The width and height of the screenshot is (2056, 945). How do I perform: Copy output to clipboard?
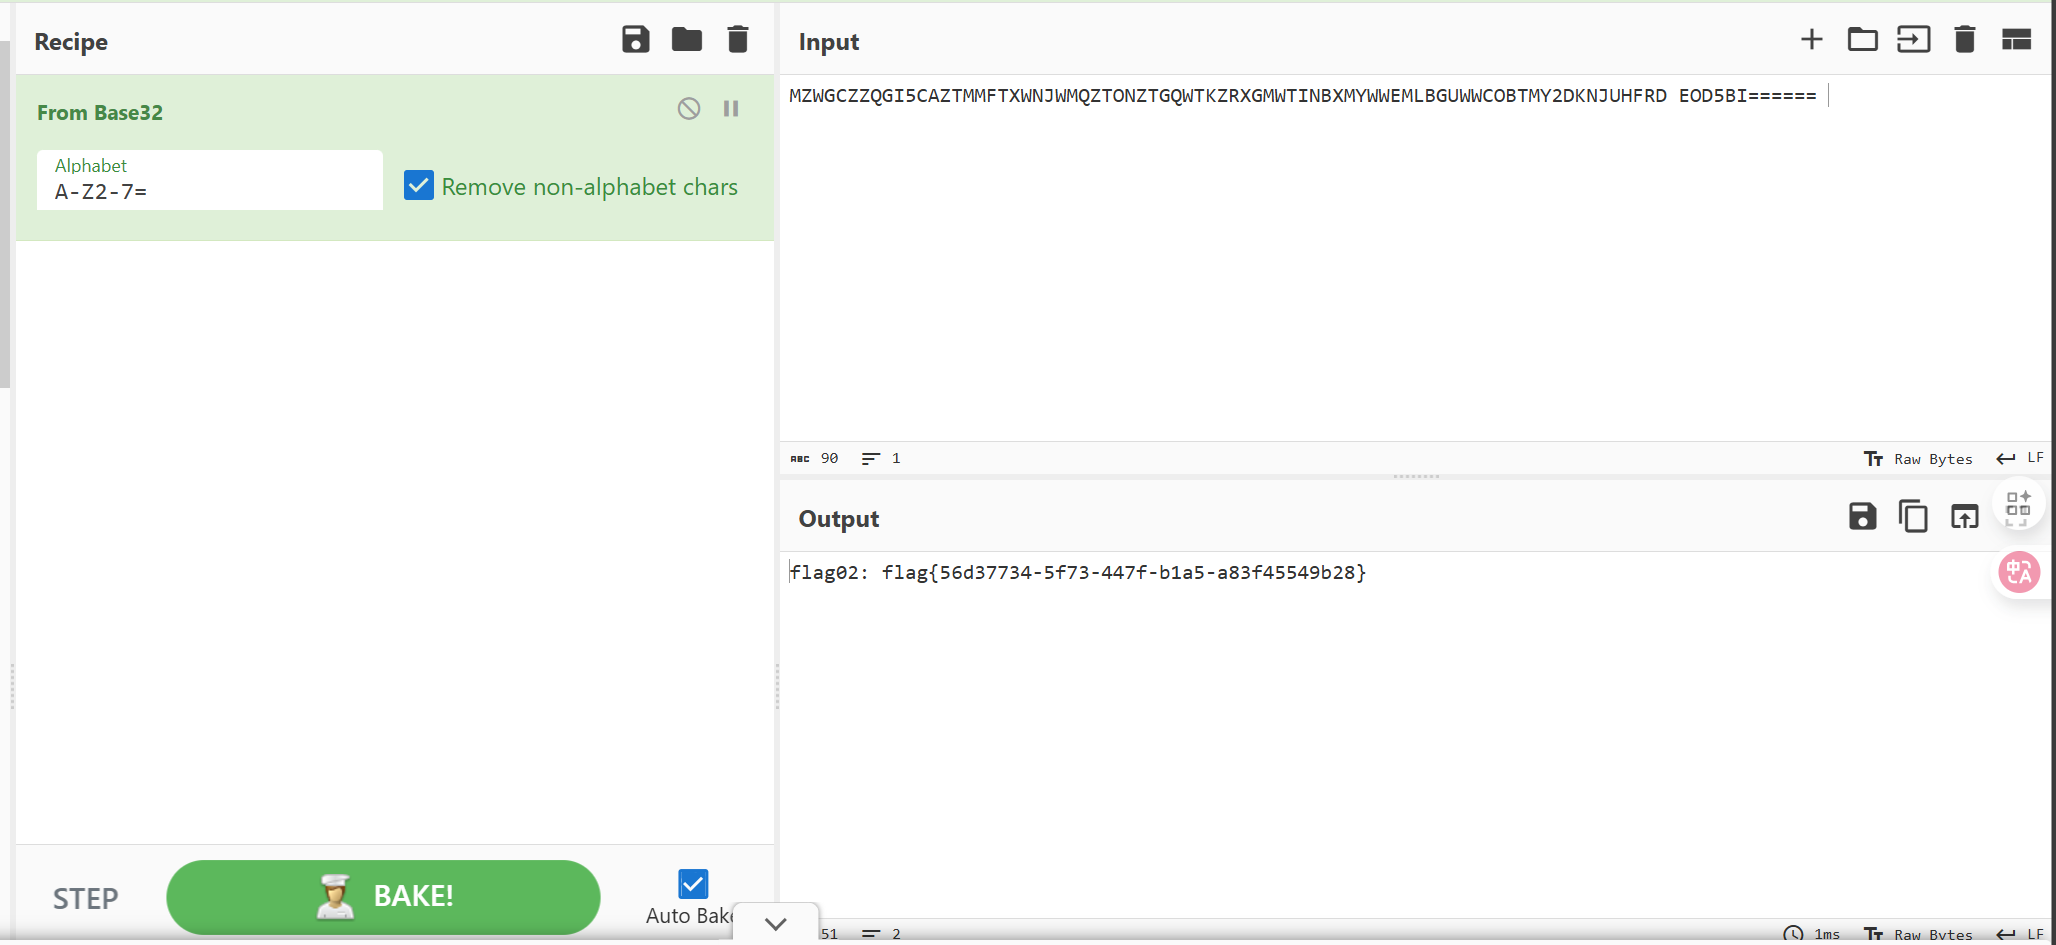pyautogui.click(x=1913, y=517)
